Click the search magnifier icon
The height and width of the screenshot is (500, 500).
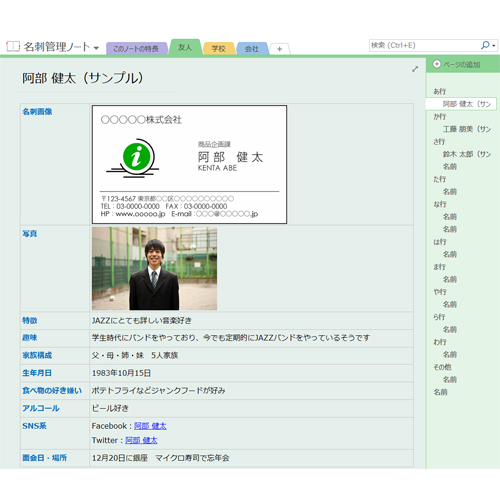pos(485,45)
